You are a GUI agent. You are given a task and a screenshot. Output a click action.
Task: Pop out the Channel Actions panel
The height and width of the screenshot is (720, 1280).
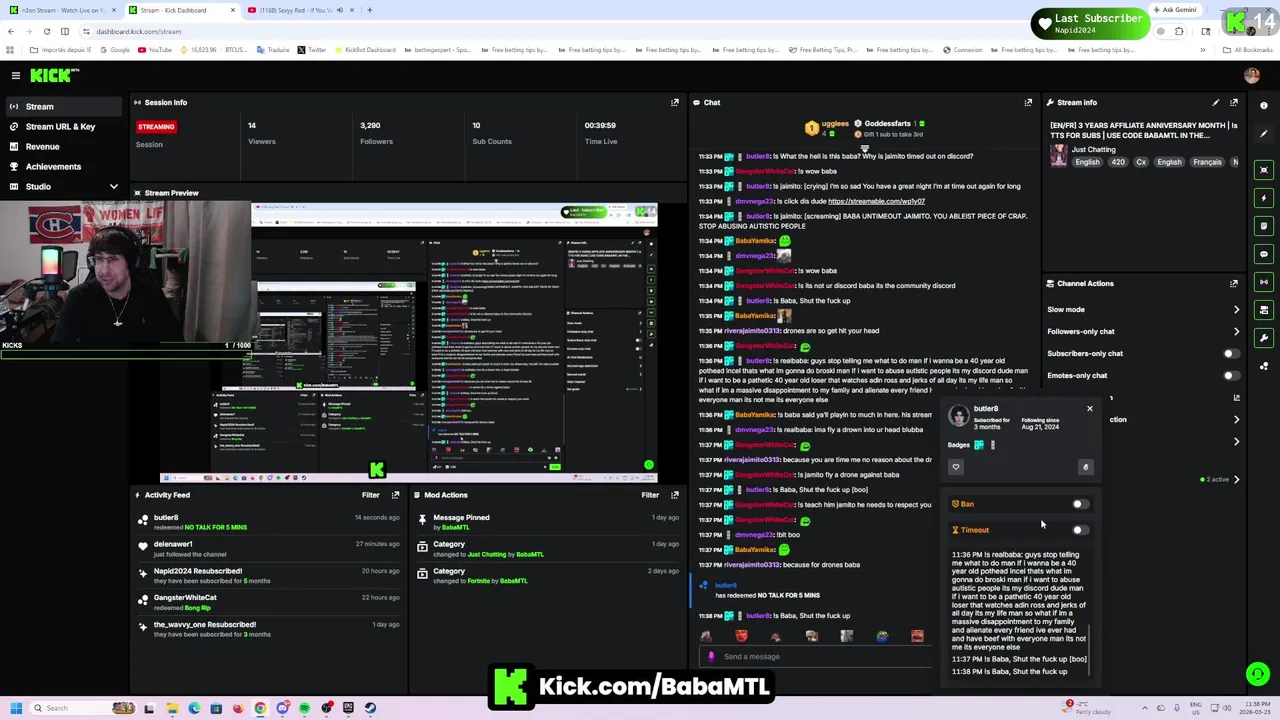tap(1234, 283)
